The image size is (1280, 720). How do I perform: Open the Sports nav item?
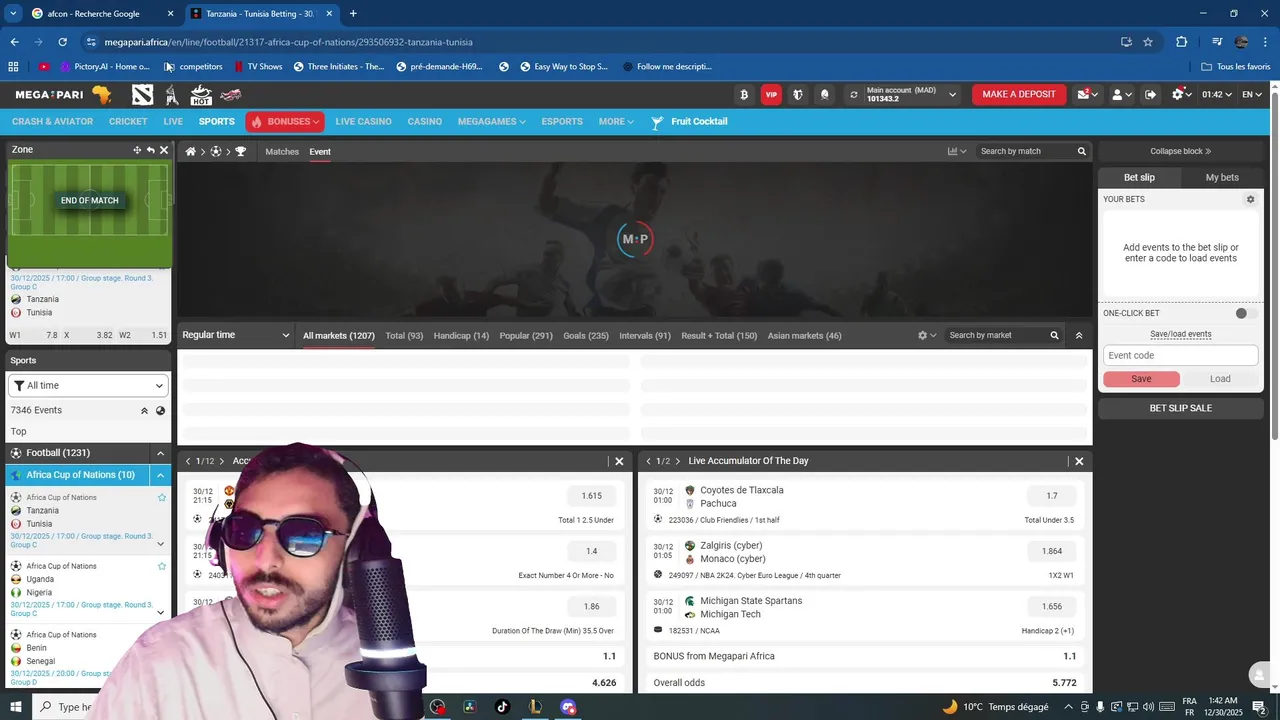pos(216,122)
